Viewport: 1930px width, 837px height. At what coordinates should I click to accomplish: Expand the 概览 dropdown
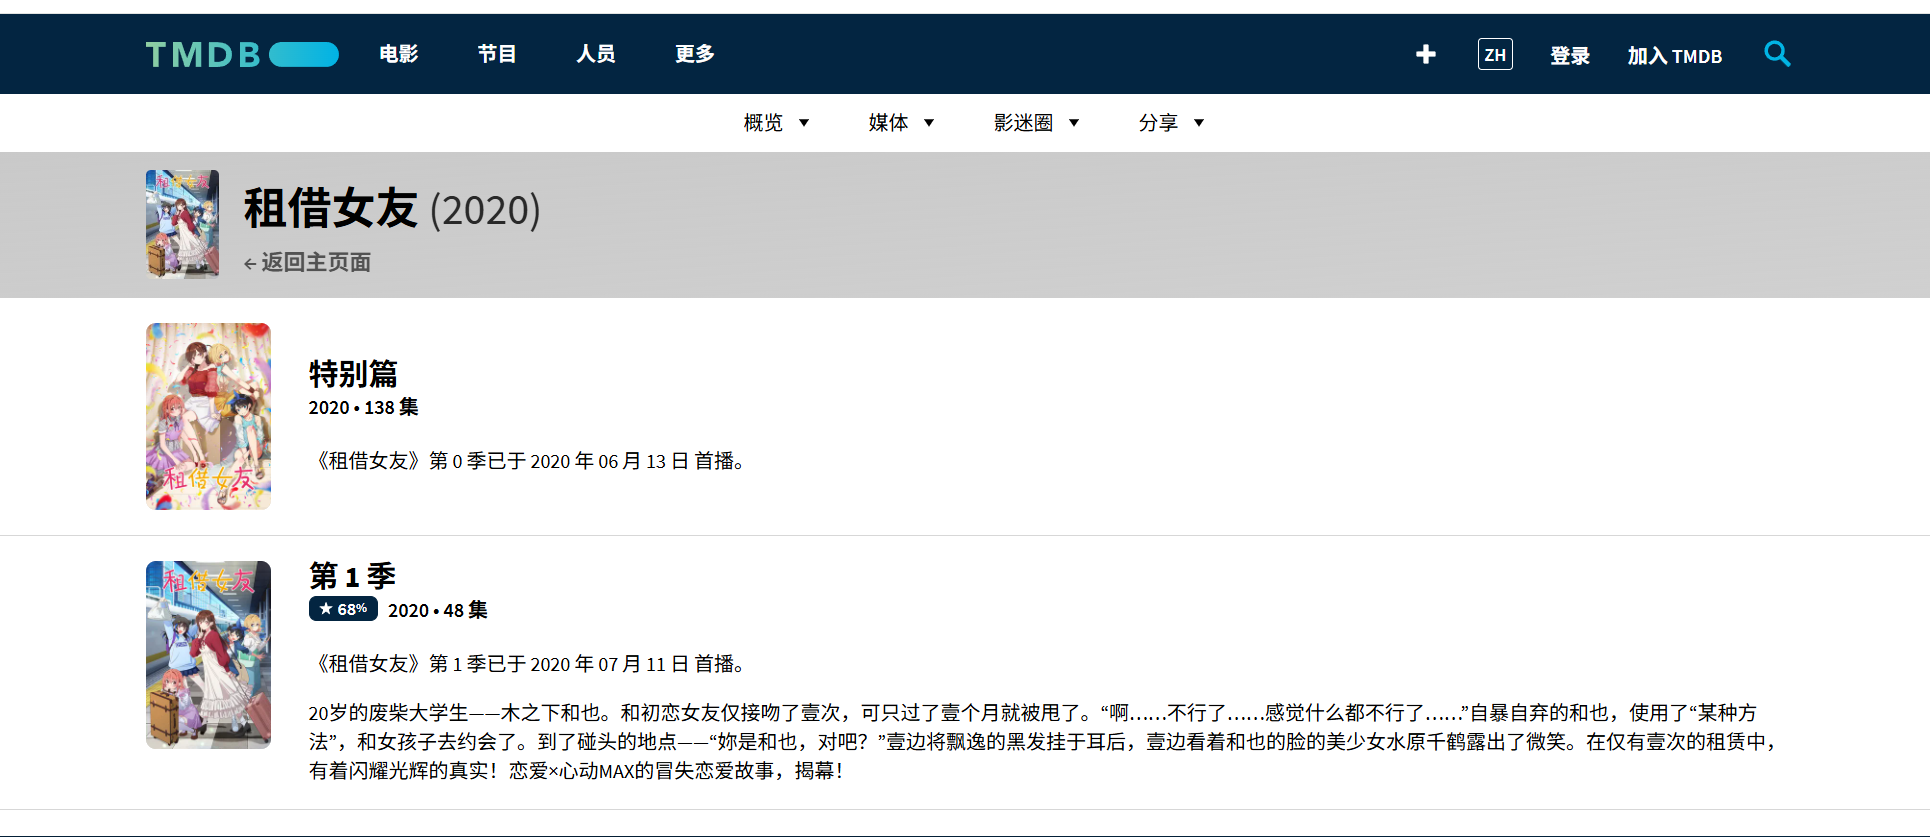pyautogui.click(x=776, y=123)
